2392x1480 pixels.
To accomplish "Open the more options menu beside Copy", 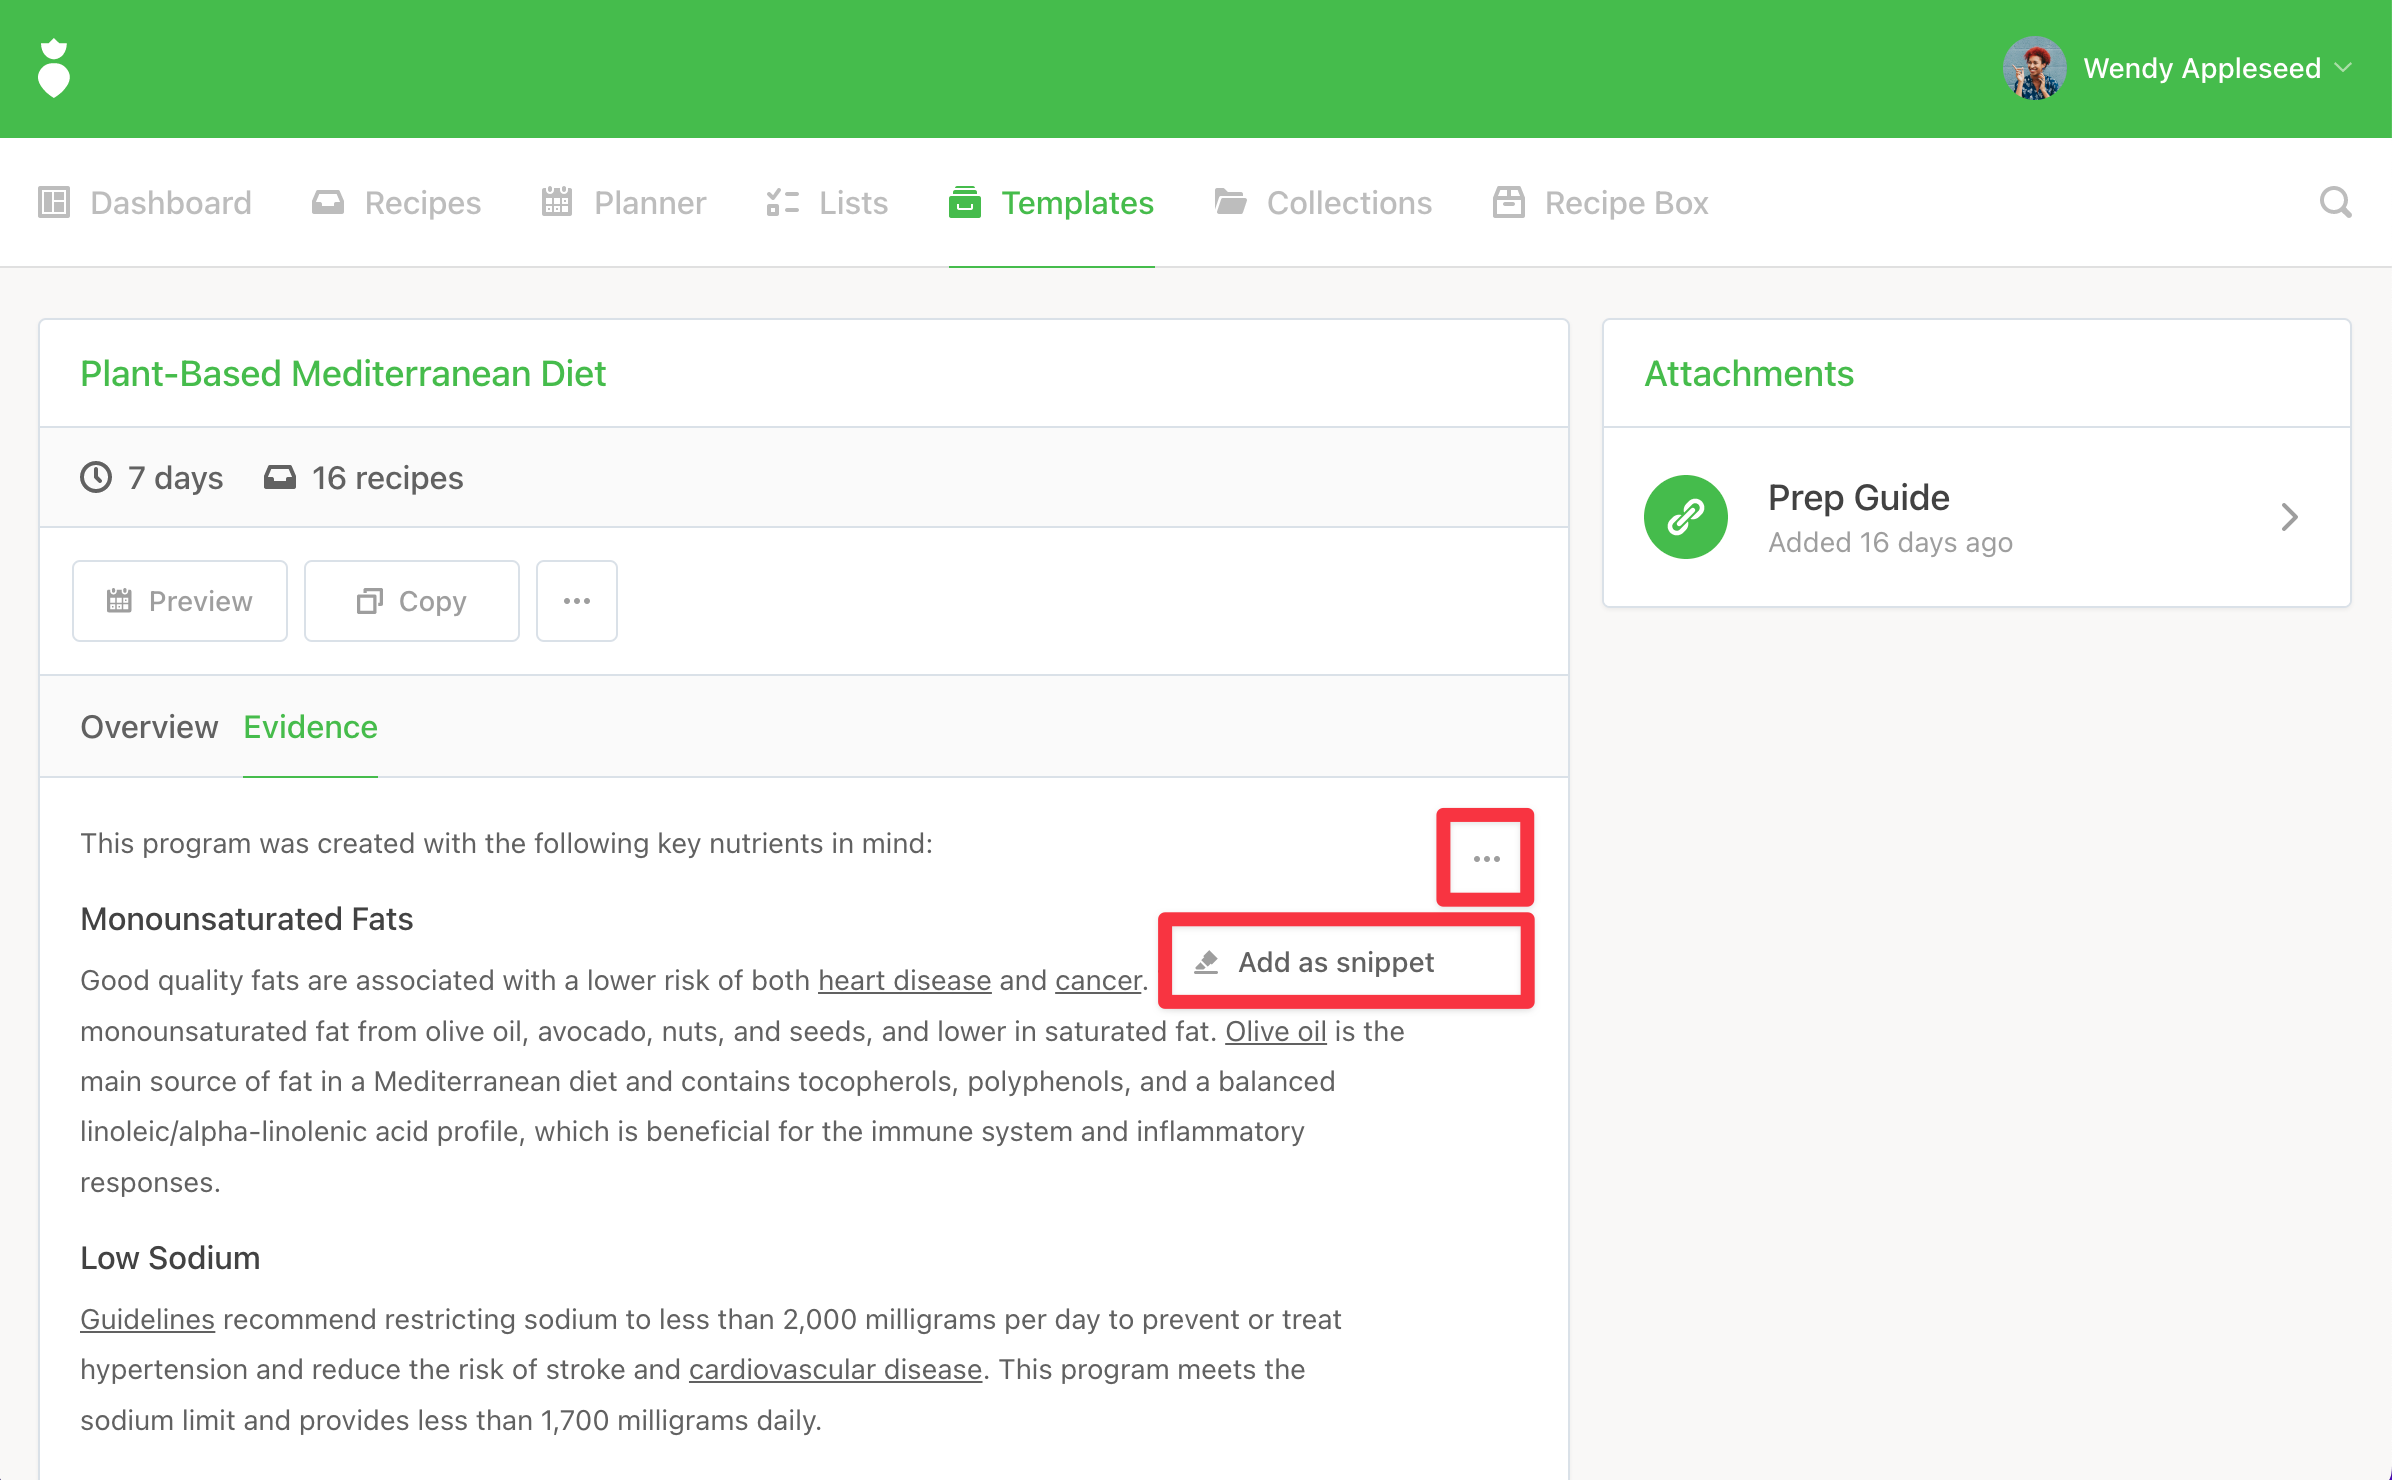I will pyautogui.click(x=577, y=601).
